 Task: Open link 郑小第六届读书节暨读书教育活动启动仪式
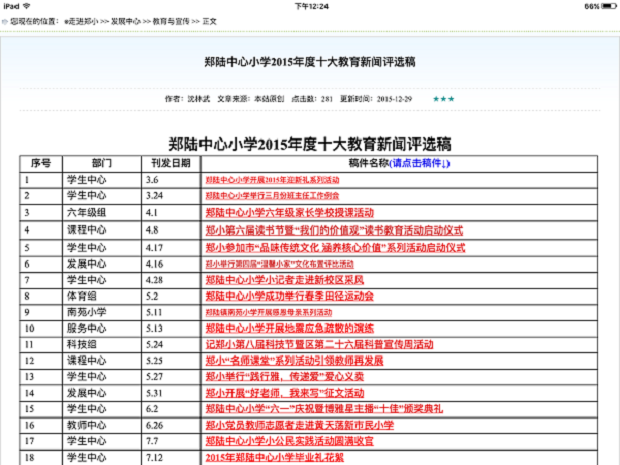334,230
